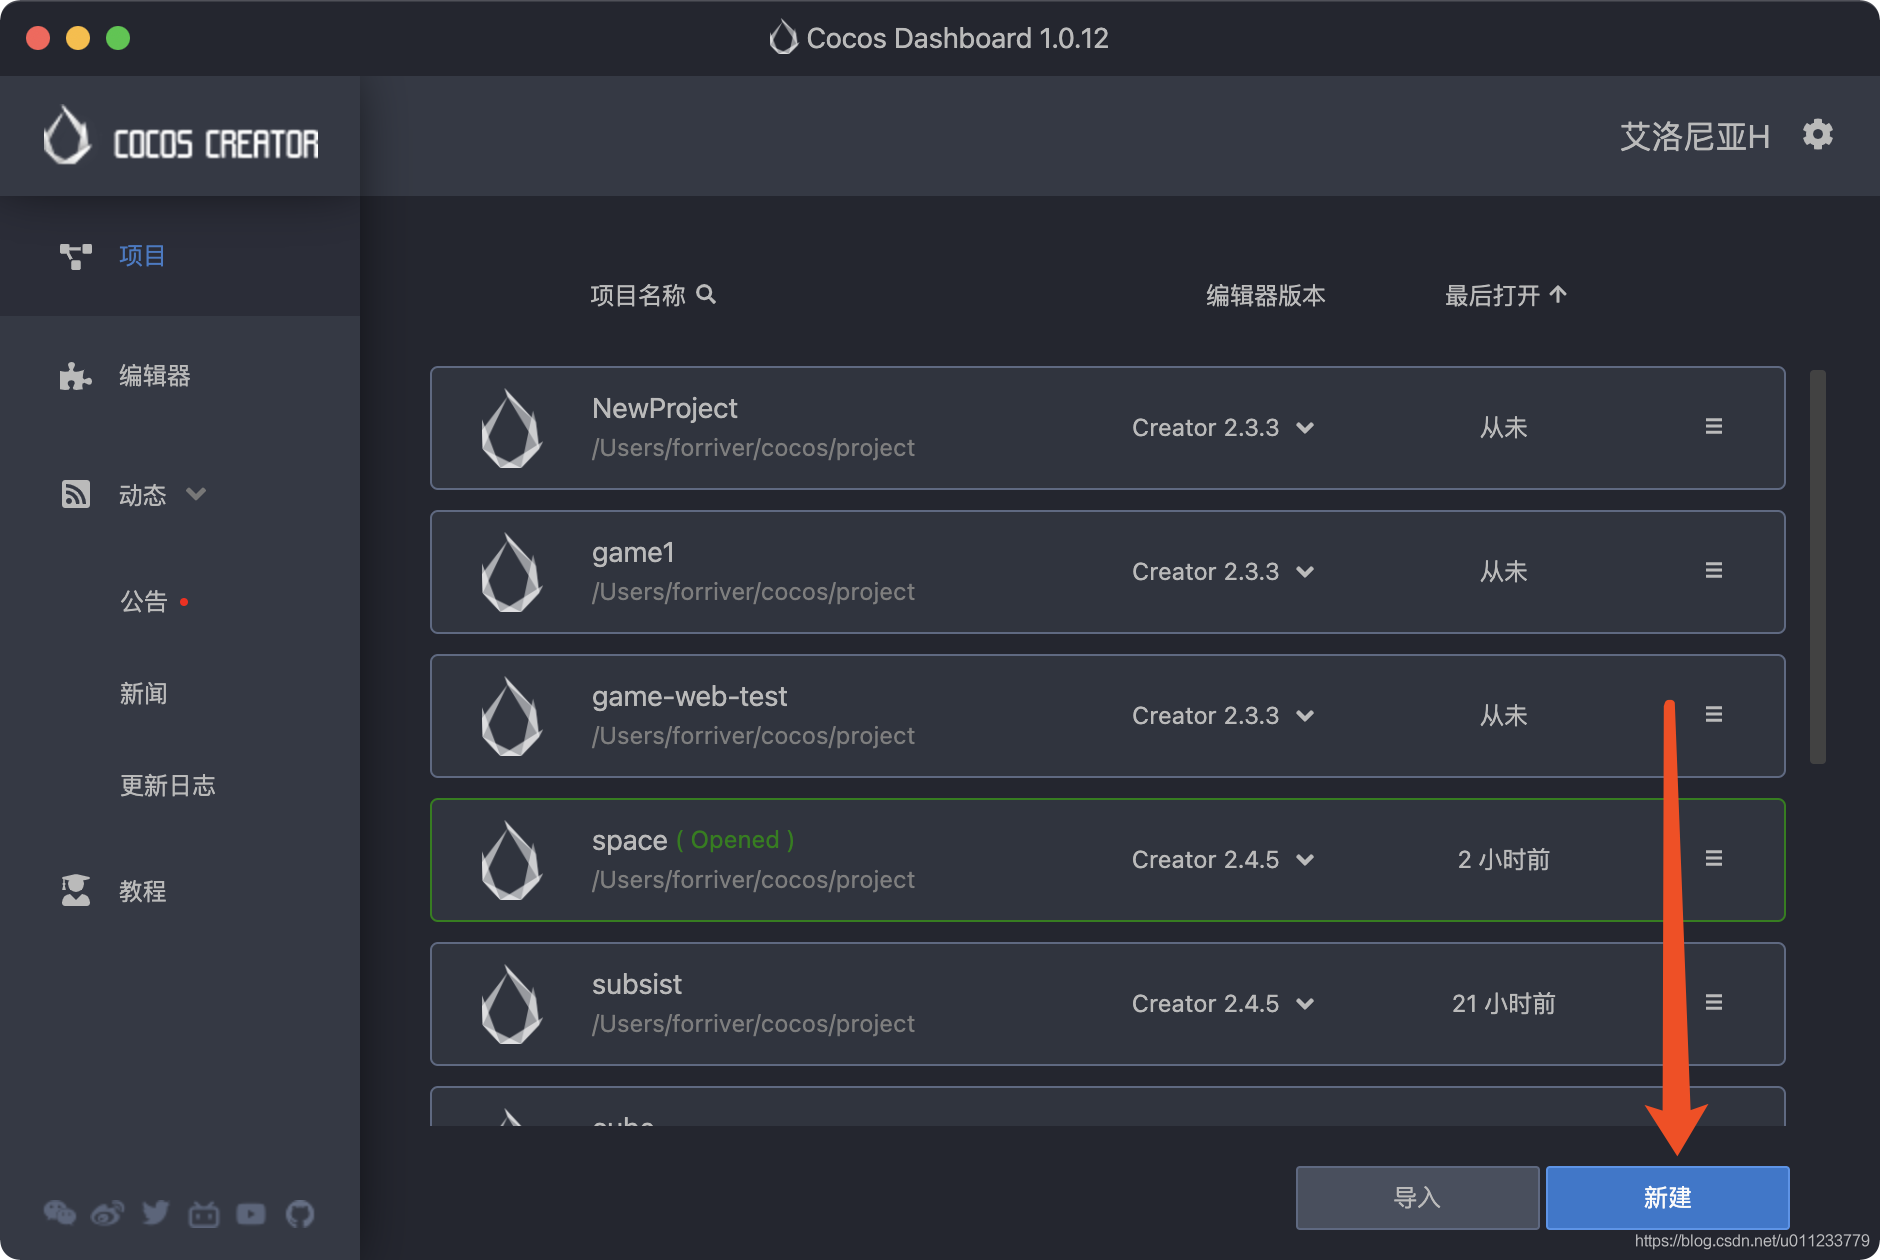Sort by 最后打开 column header
1880x1260 pixels.
tap(1492, 295)
